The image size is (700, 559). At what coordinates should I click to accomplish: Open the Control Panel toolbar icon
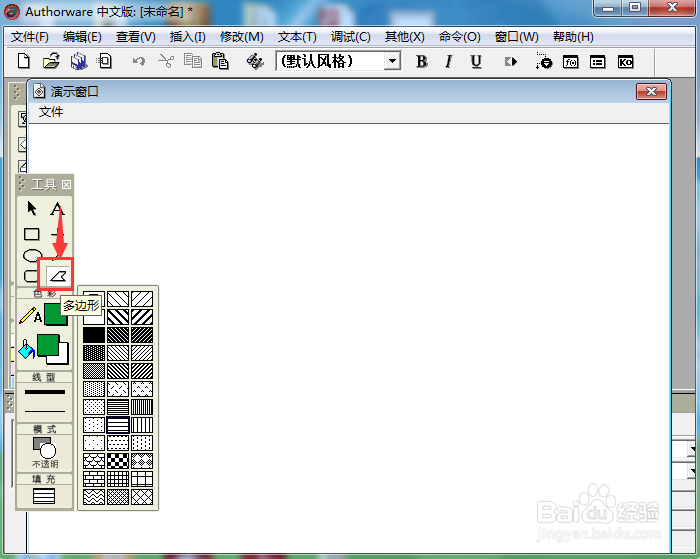point(544,61)
